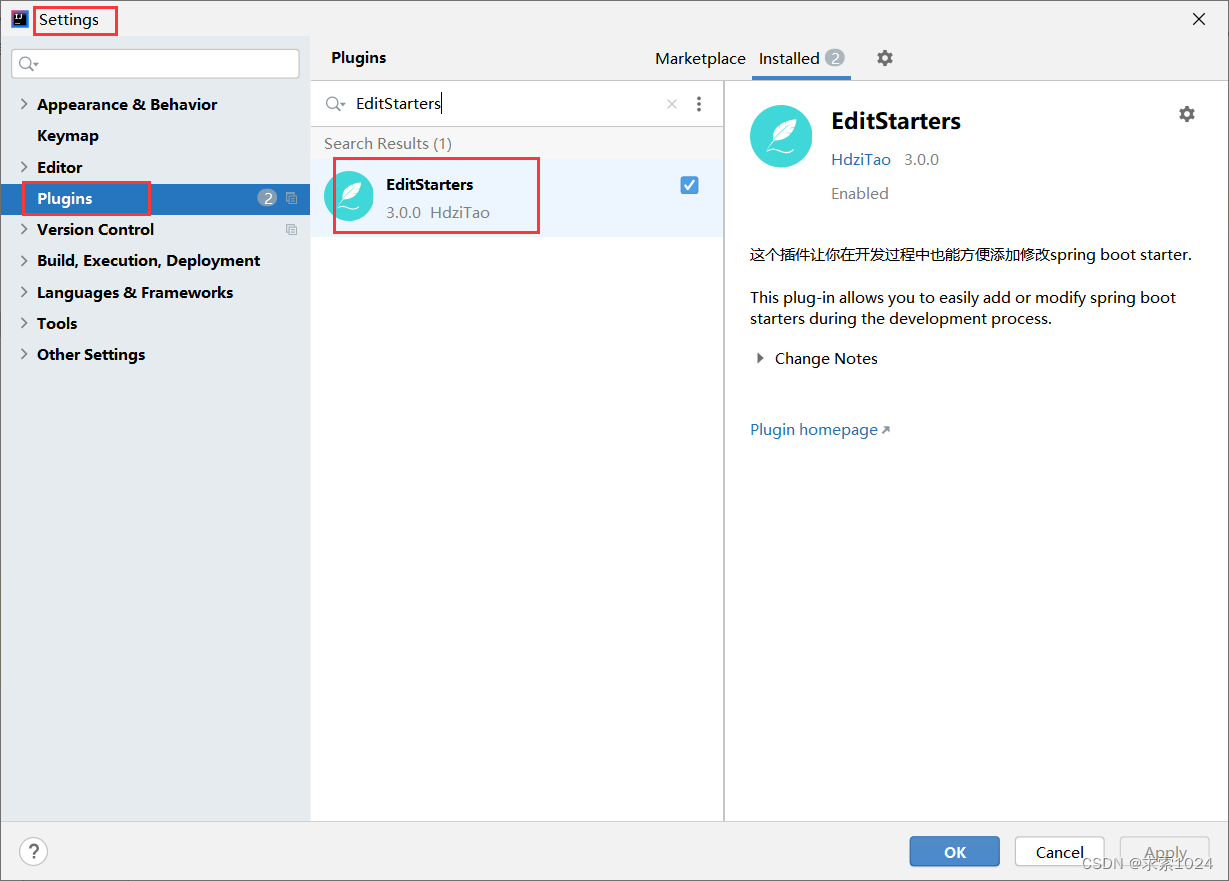Viewport: 1229px width, 881px height.
Task: Open the Help question mark button
Action: pos(34,851)
